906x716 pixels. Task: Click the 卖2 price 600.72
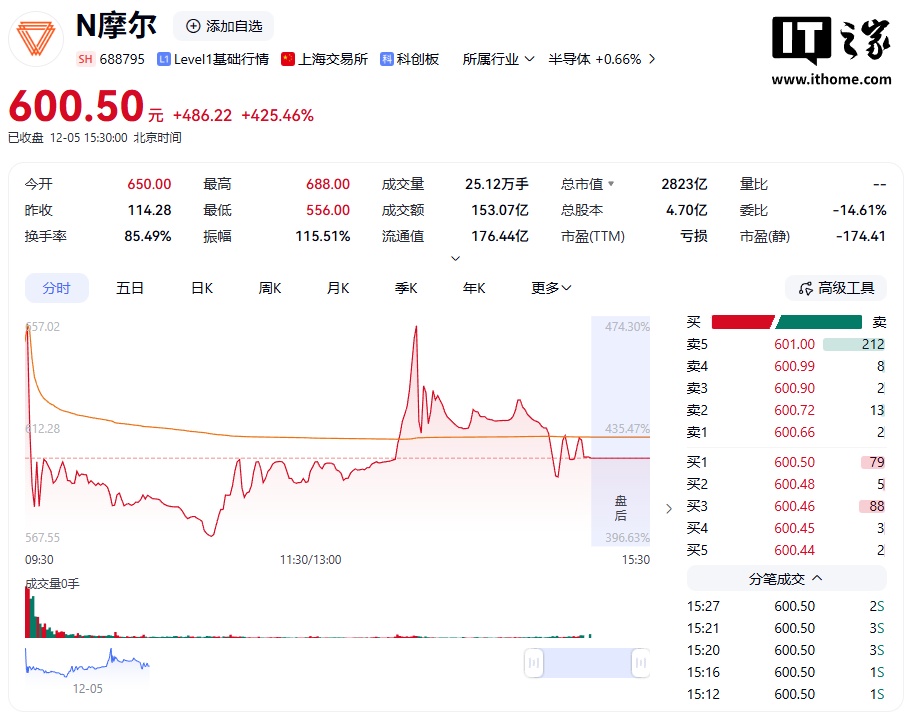pyautogui.click(x=794, y=410)
